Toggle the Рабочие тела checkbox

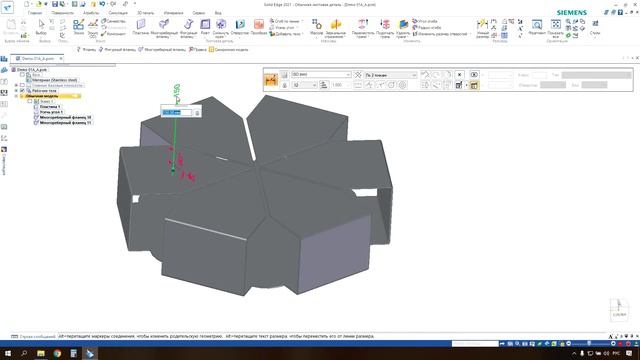[x=22, y=91]
